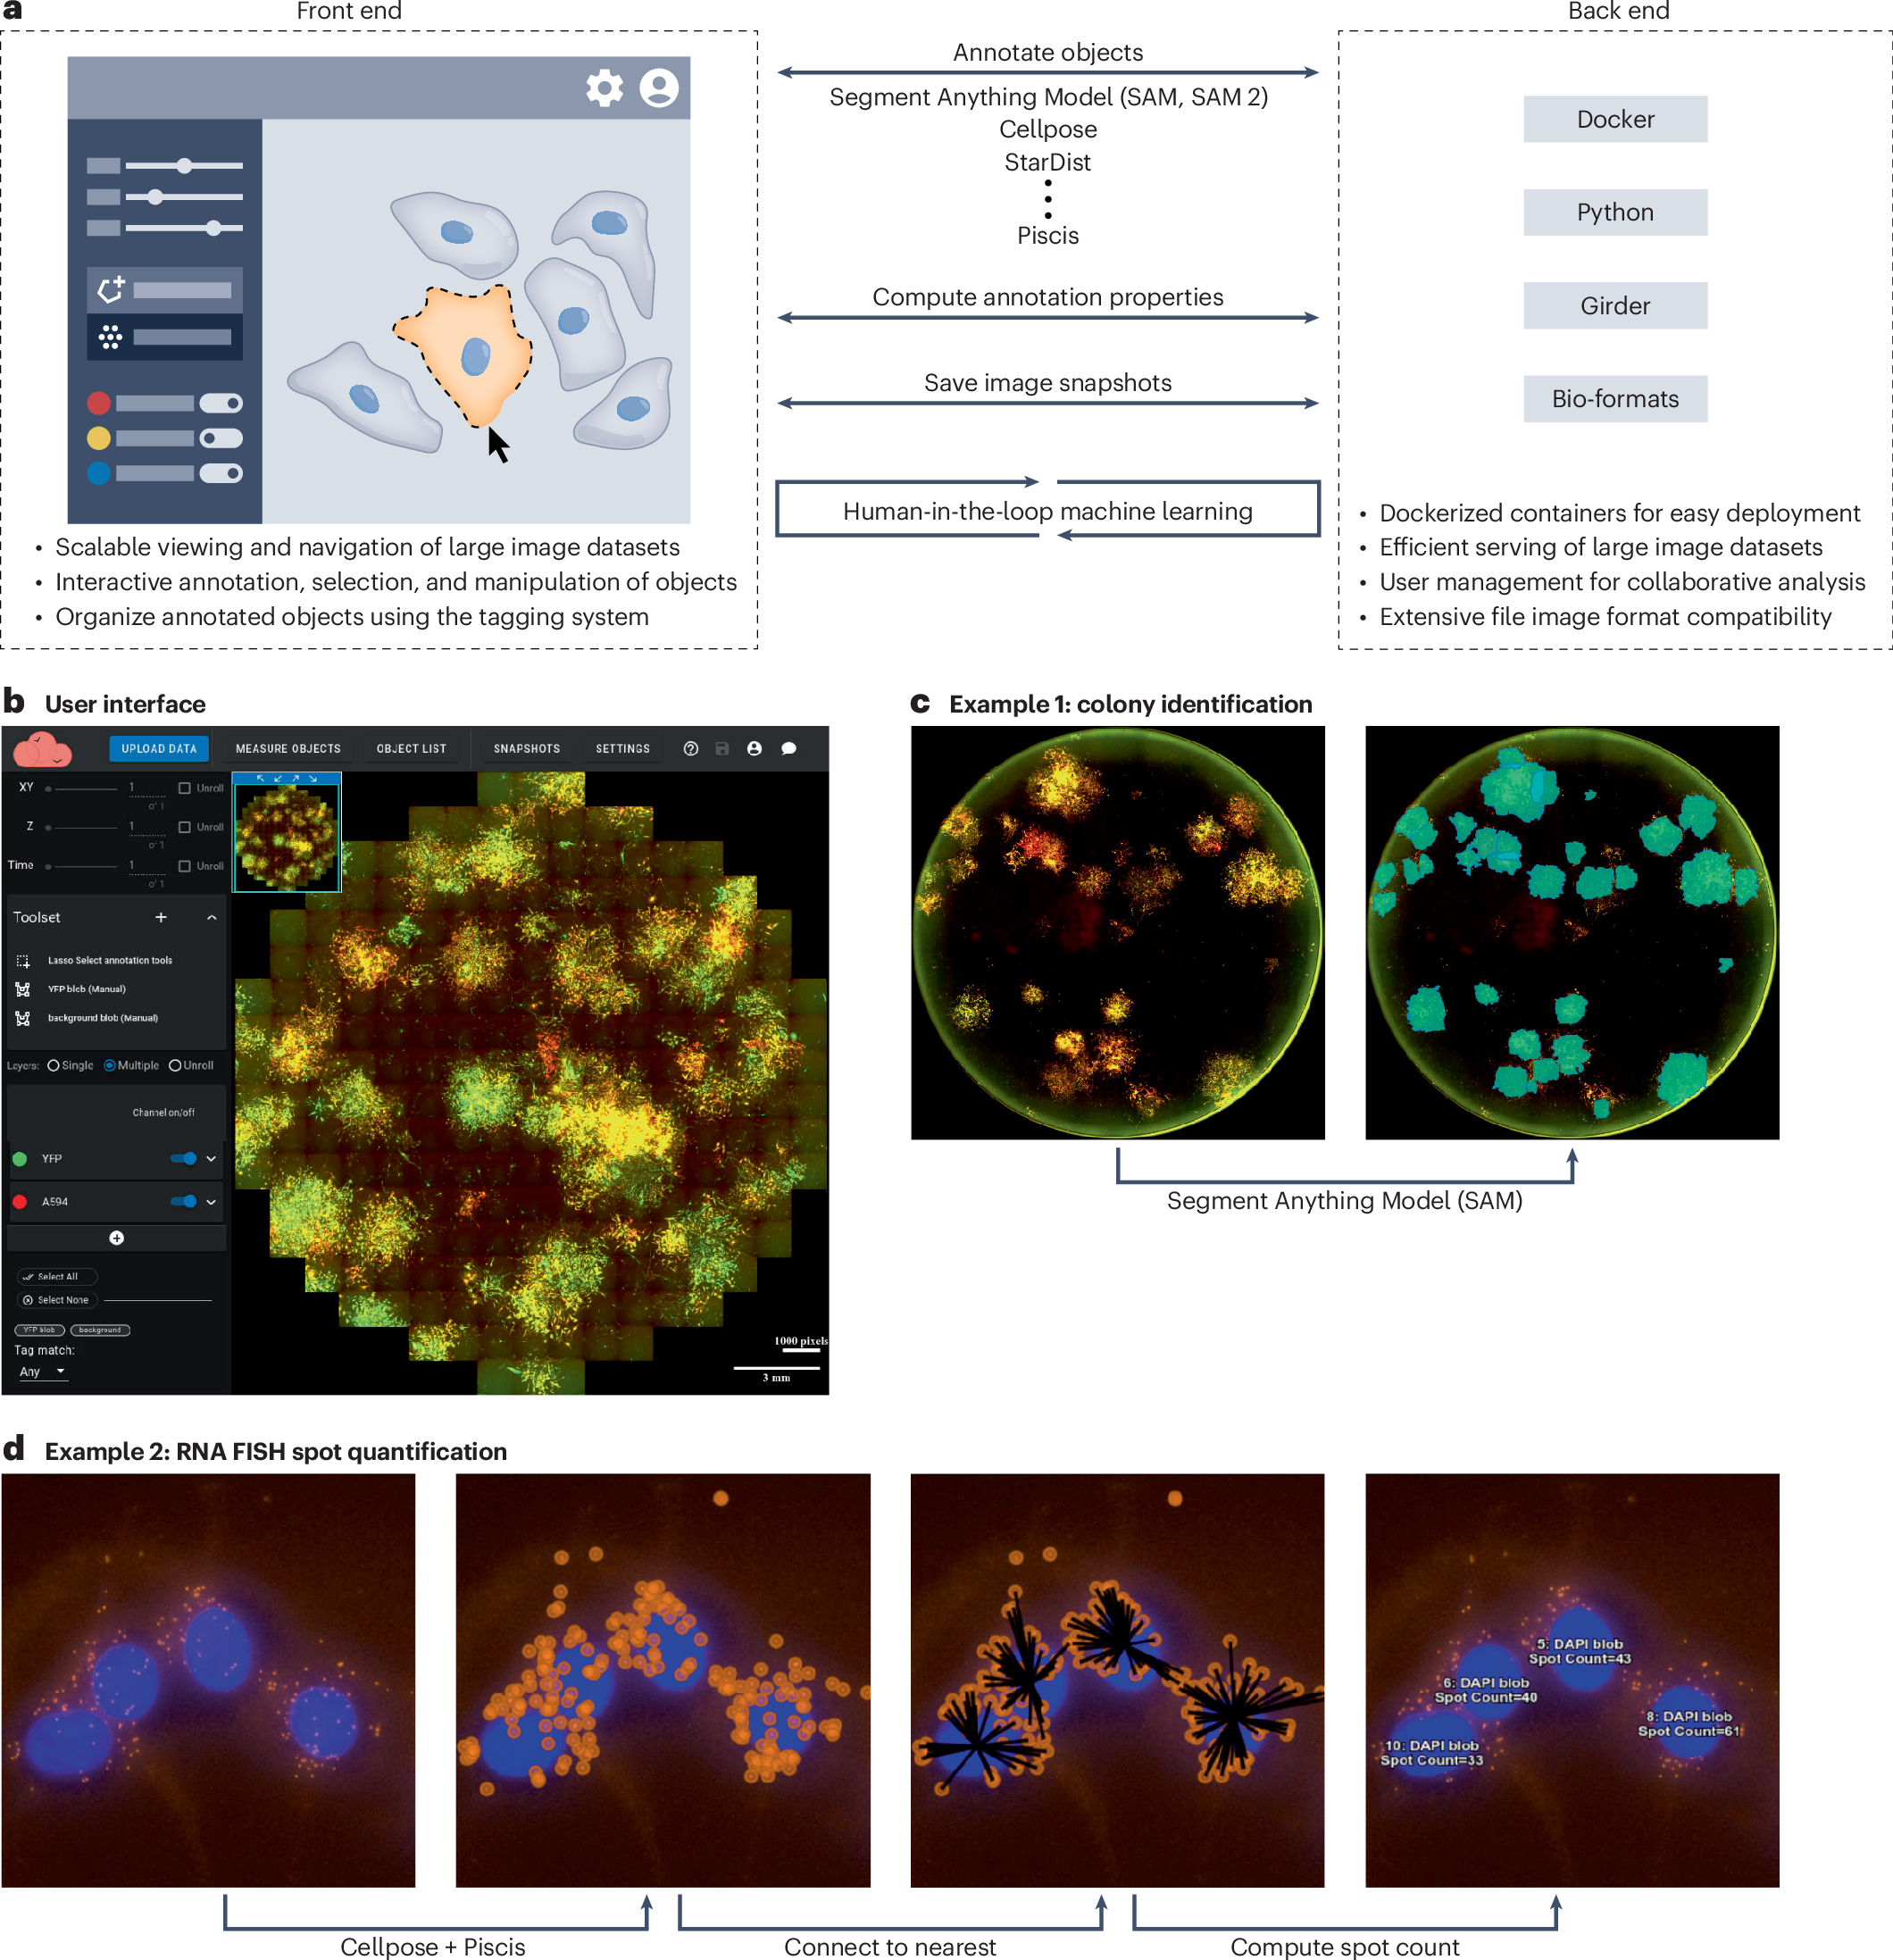Choose the background blob manual tool
The height and width of the screenshot is (1960, 1893).
(x=102, y=1018)
